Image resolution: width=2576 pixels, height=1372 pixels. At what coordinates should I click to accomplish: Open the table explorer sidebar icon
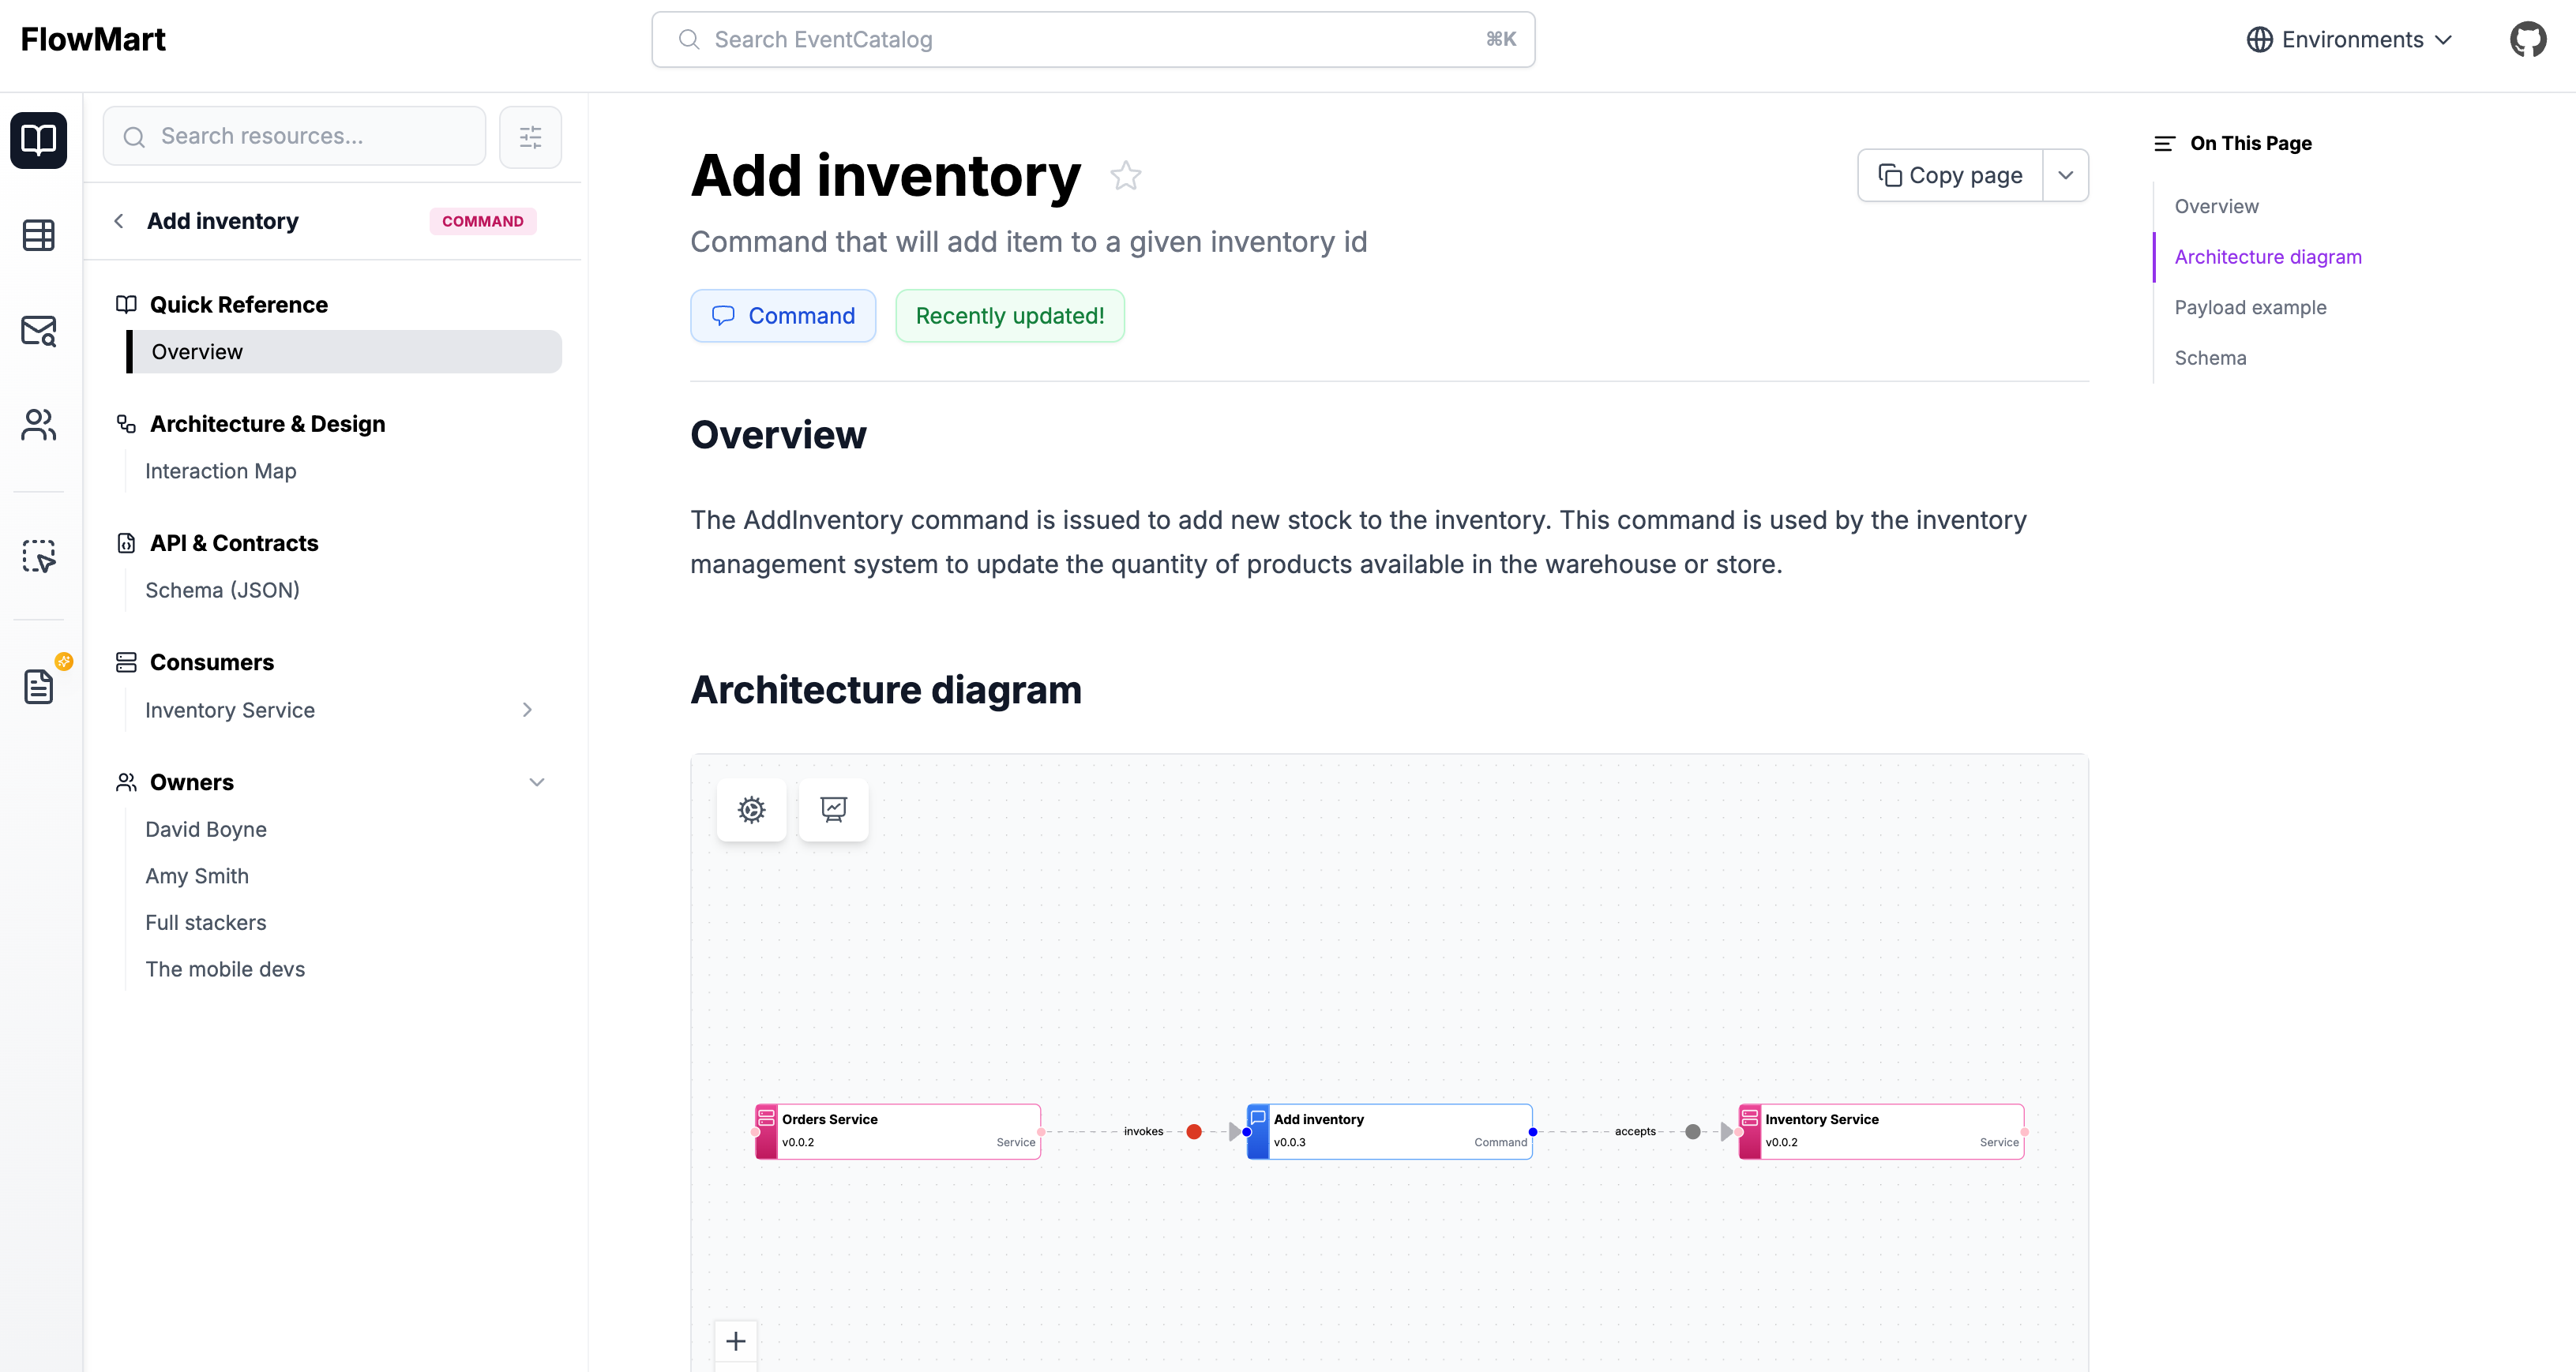39,235
